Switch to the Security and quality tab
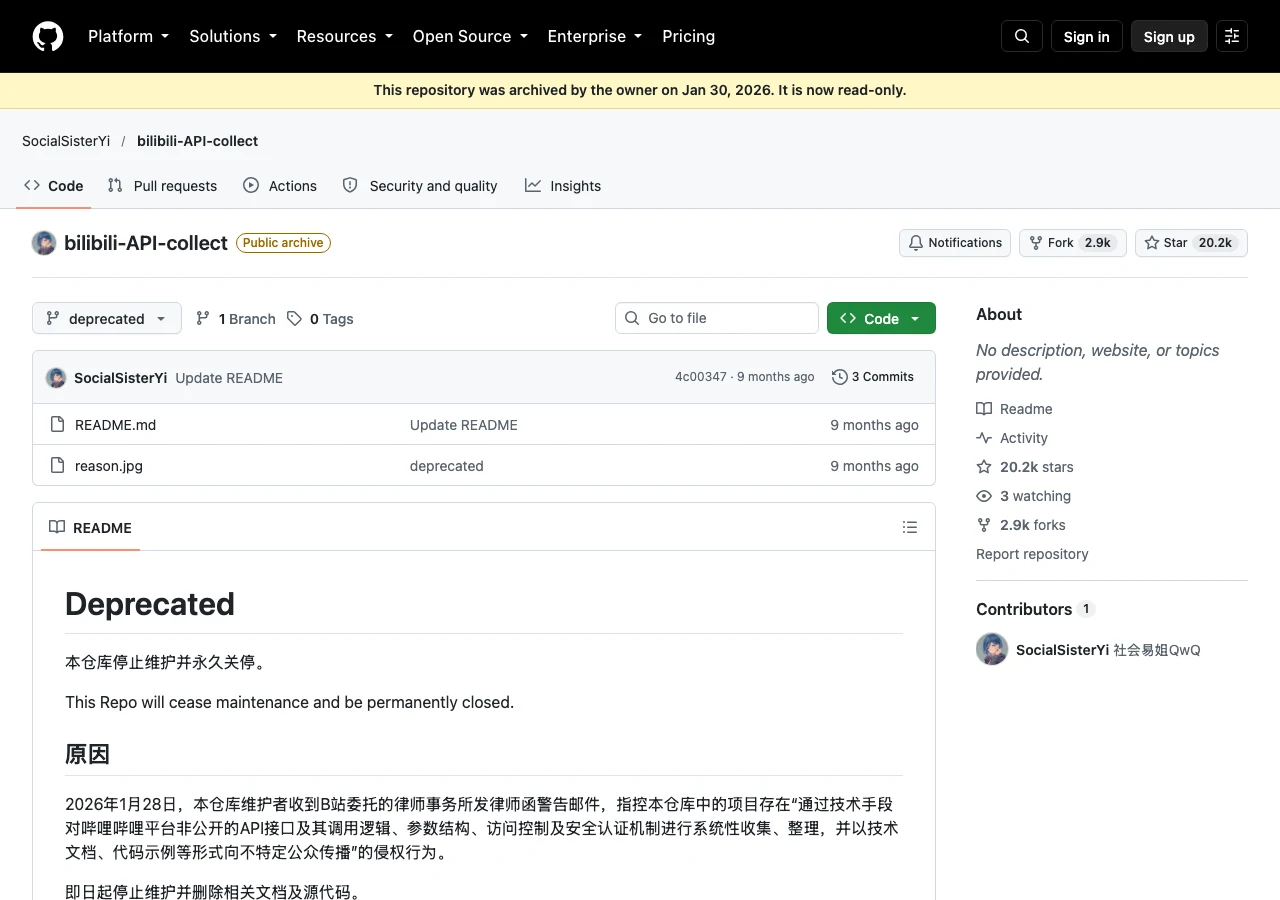 pos(420,186)
